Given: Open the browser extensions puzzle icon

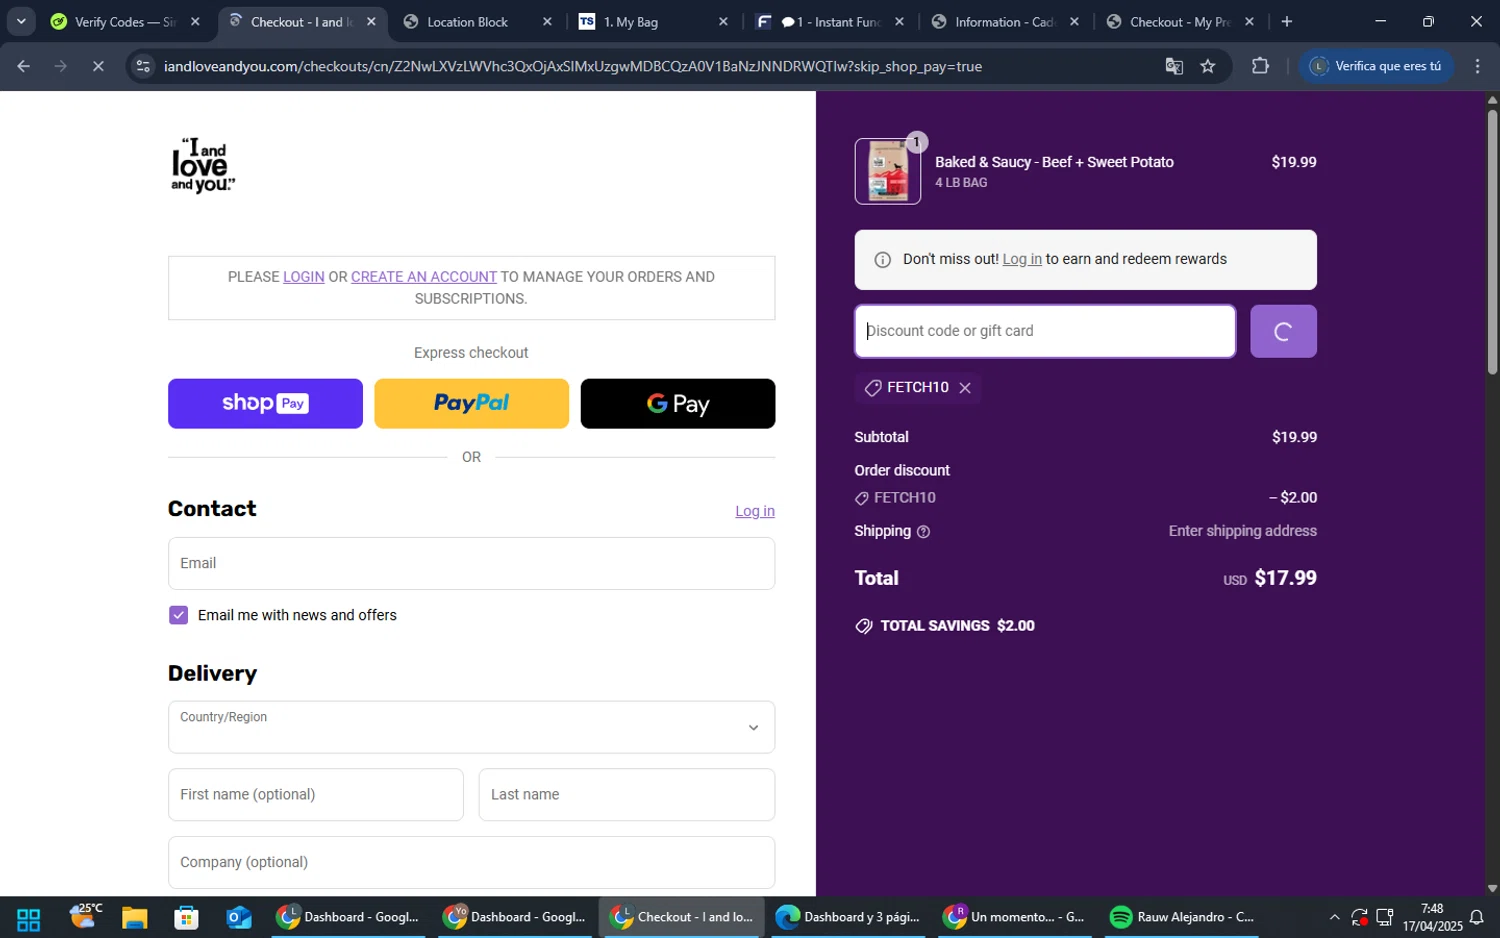Looking at the screenshot, I should click(1260, 66).
